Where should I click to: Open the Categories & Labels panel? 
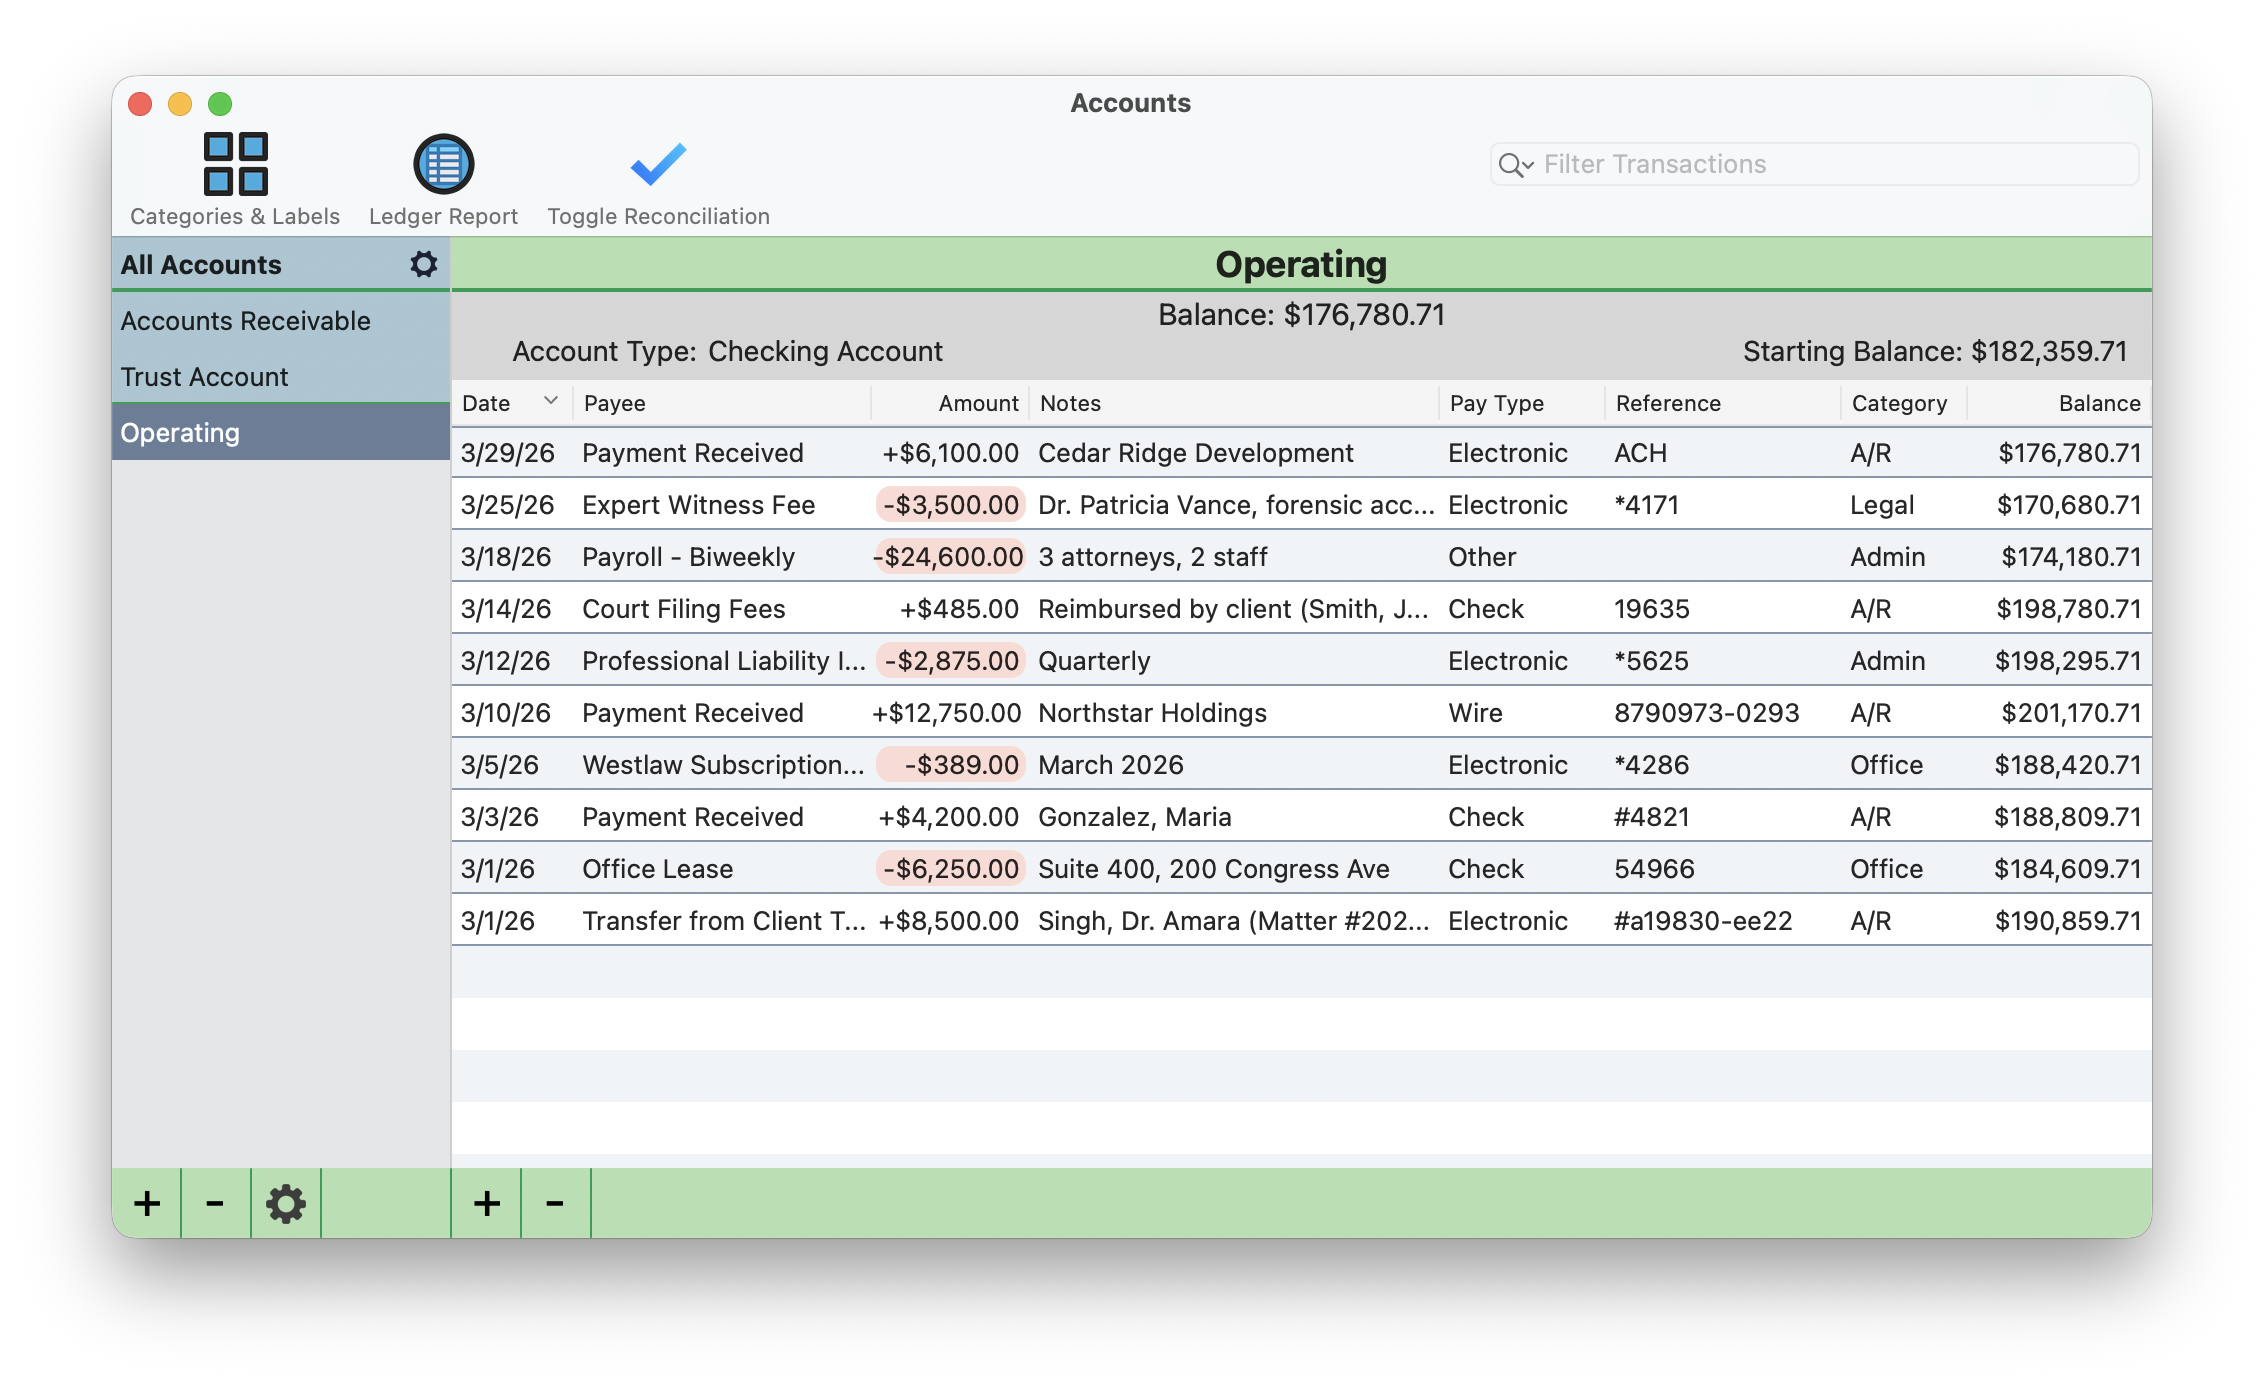(233, 178)
